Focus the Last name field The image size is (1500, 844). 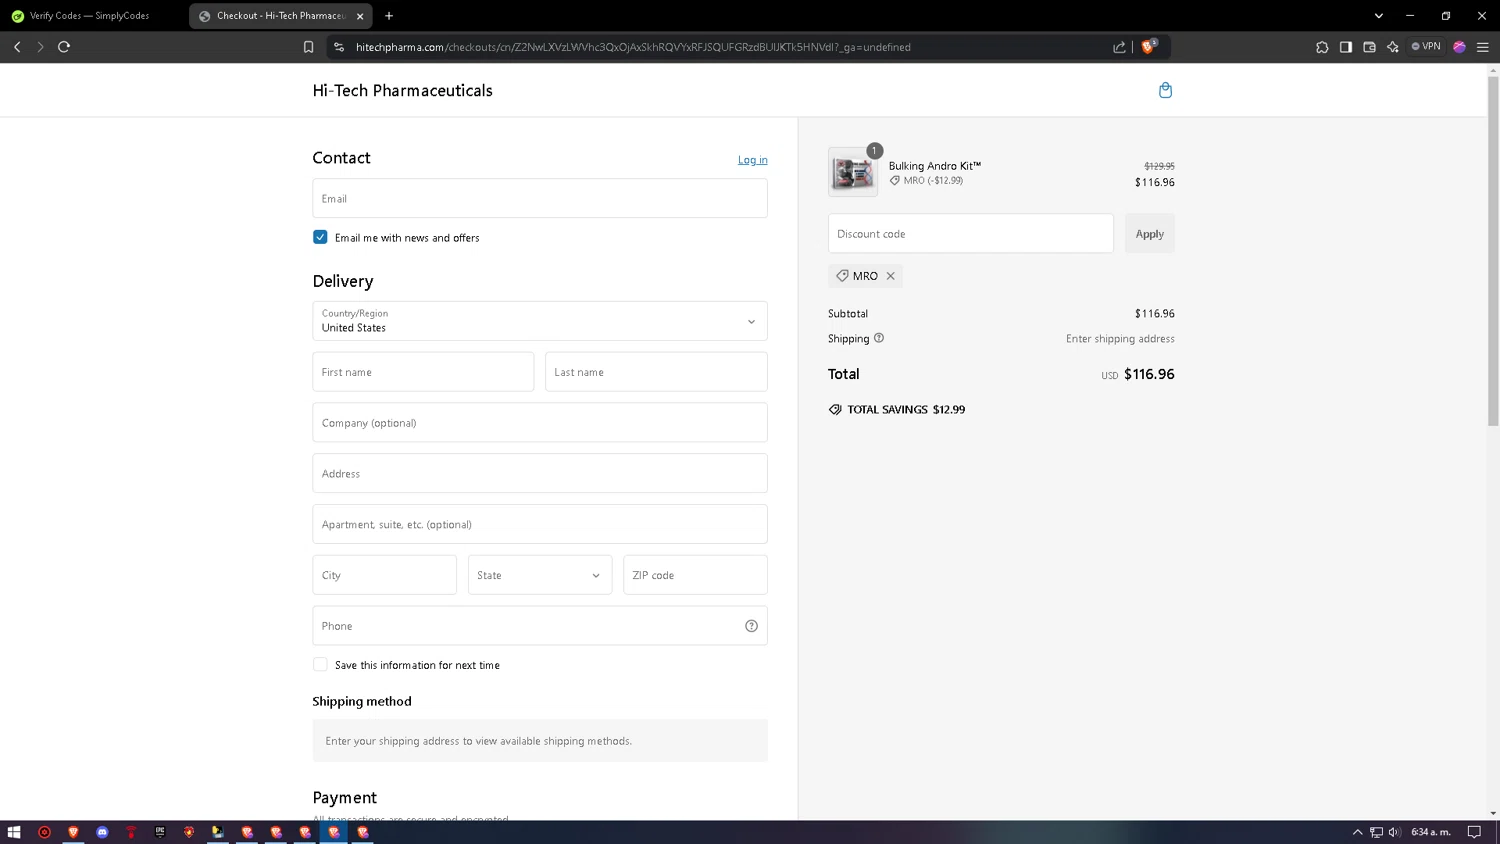tap(656, 372)
